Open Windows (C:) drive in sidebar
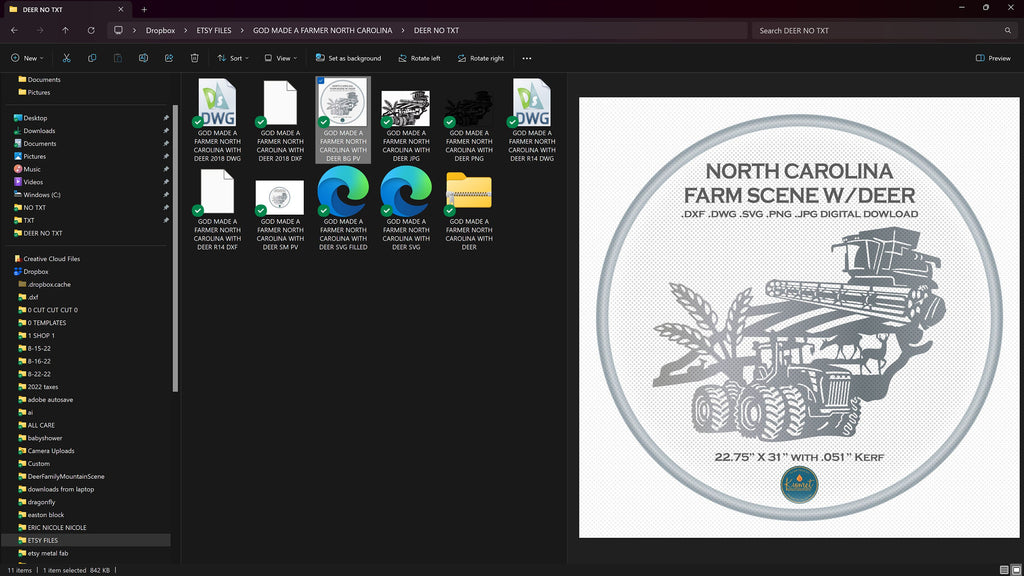 [42, 195]
